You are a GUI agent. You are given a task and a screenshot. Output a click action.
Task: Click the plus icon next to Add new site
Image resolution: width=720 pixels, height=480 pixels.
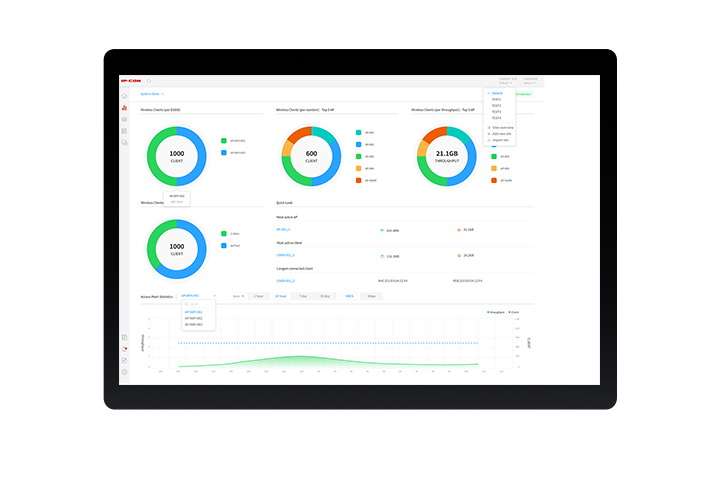[489, 134]
